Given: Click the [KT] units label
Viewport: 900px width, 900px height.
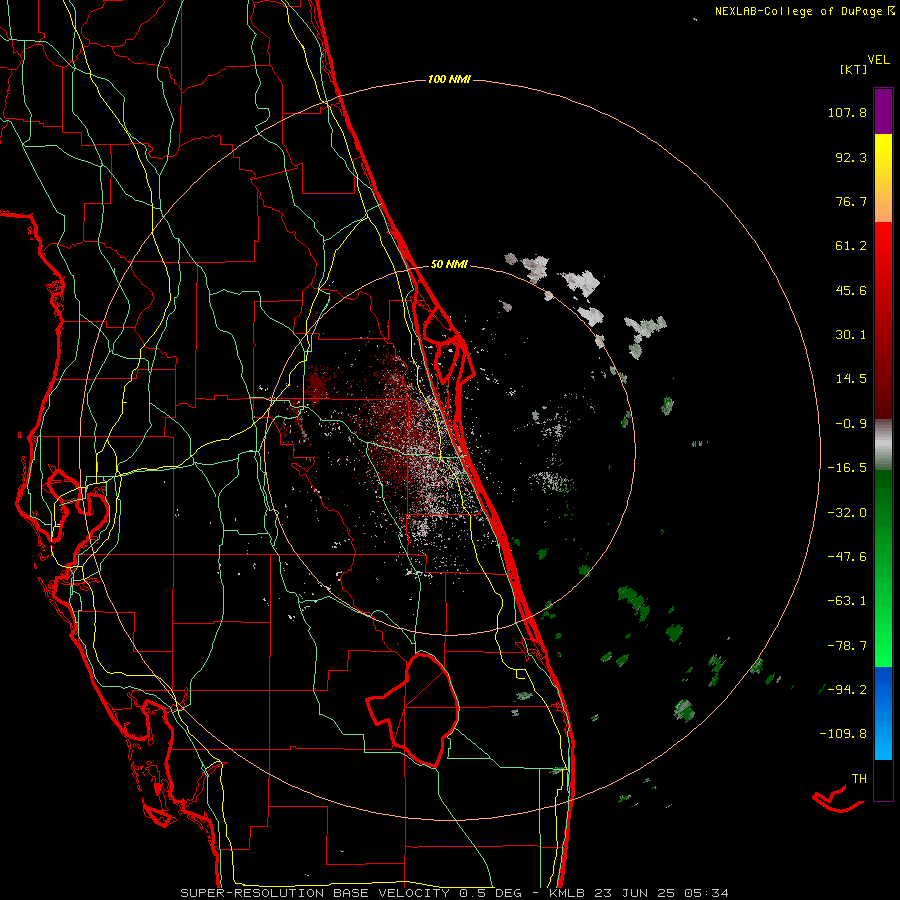Looking at the screenshot, I should 853,69.
